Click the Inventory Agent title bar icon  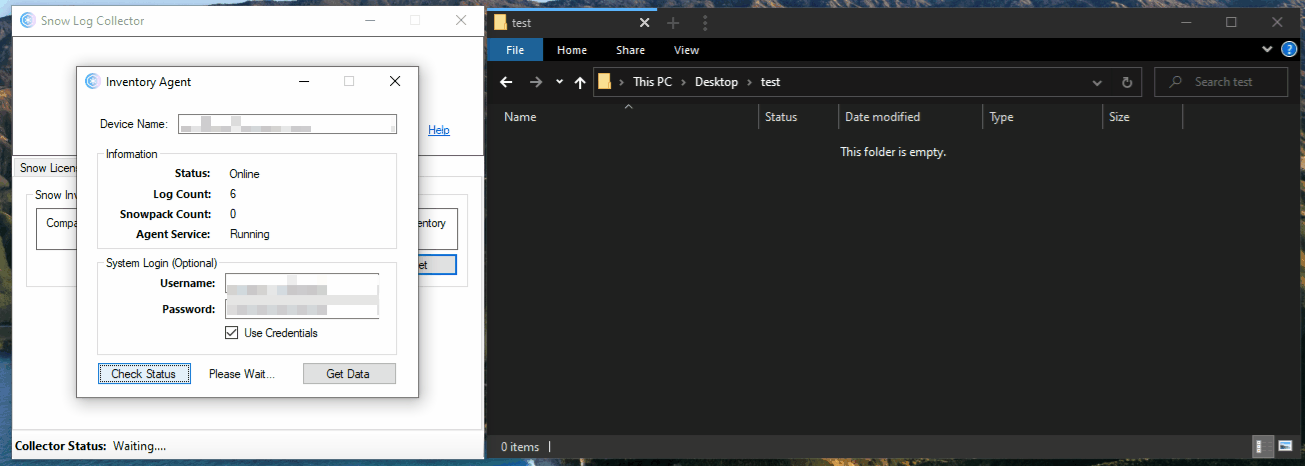[92, 82]
